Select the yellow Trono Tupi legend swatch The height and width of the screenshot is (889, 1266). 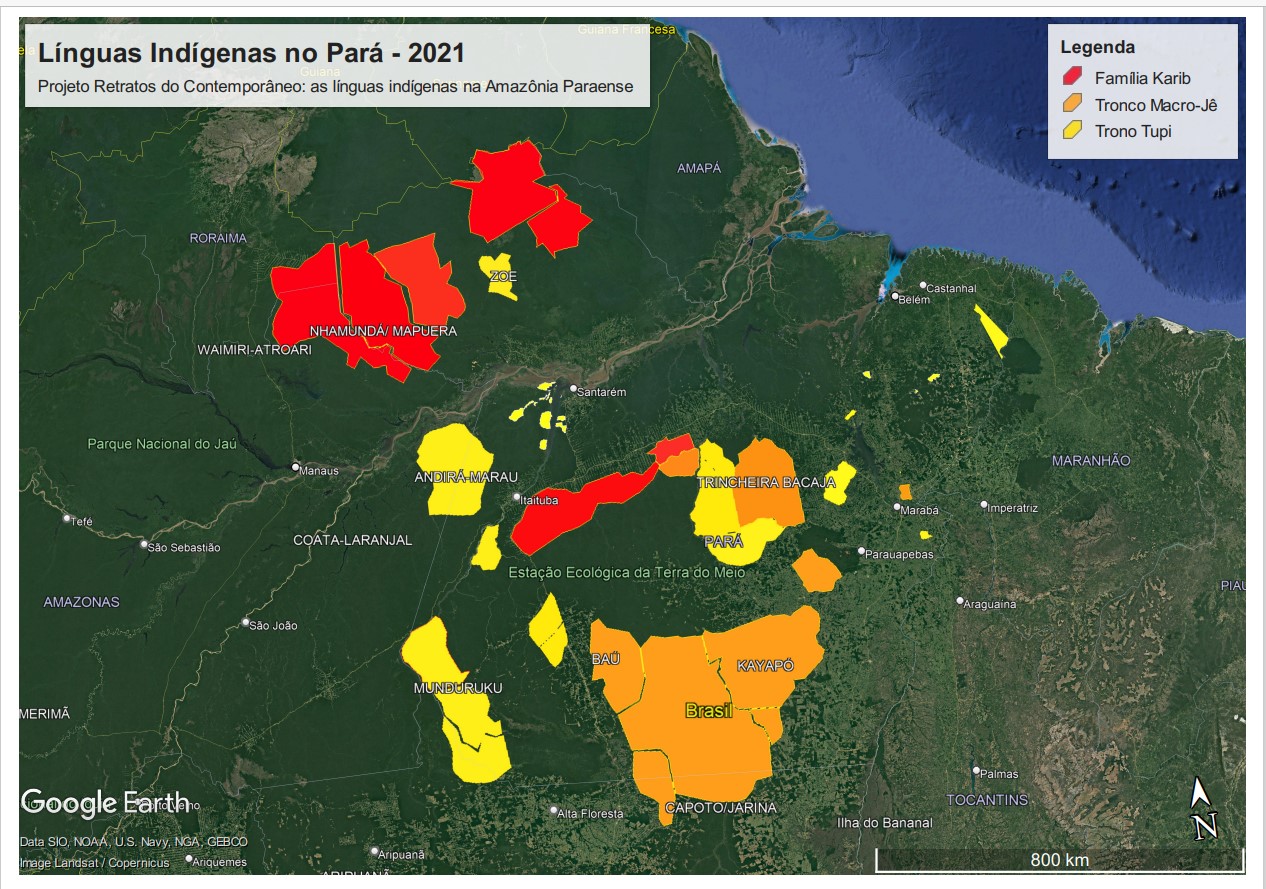click(x=1073, y=131)
